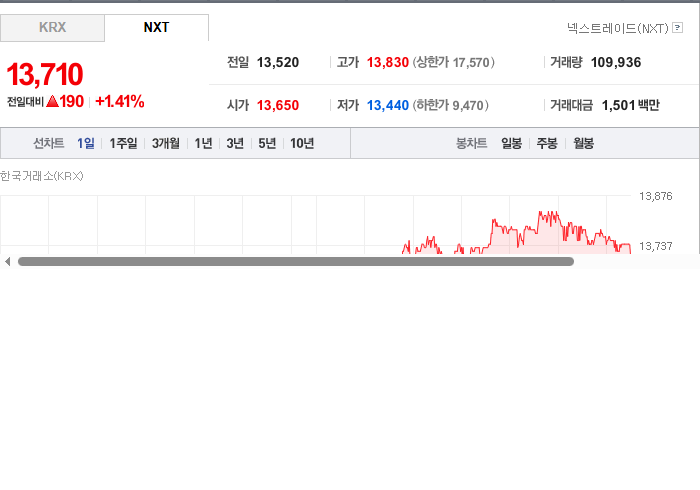
Task: Click the 거래량 value 109,936
Action: [616, 62]
